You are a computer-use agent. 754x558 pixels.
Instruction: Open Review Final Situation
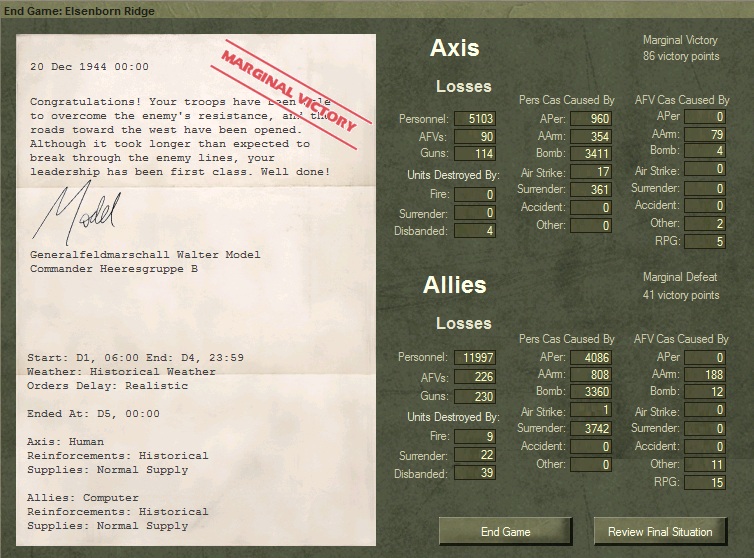(660, 532)
